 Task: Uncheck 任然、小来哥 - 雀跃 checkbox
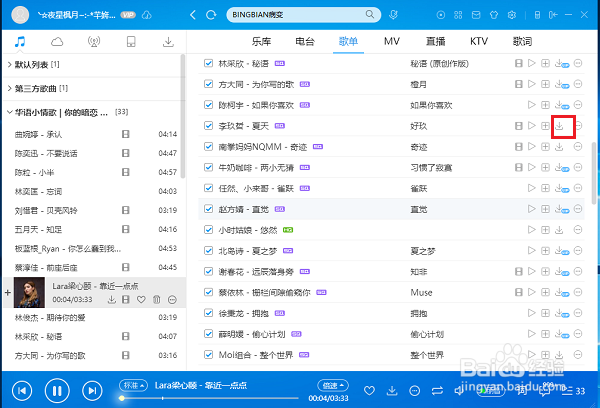click(x=208, y=188)
